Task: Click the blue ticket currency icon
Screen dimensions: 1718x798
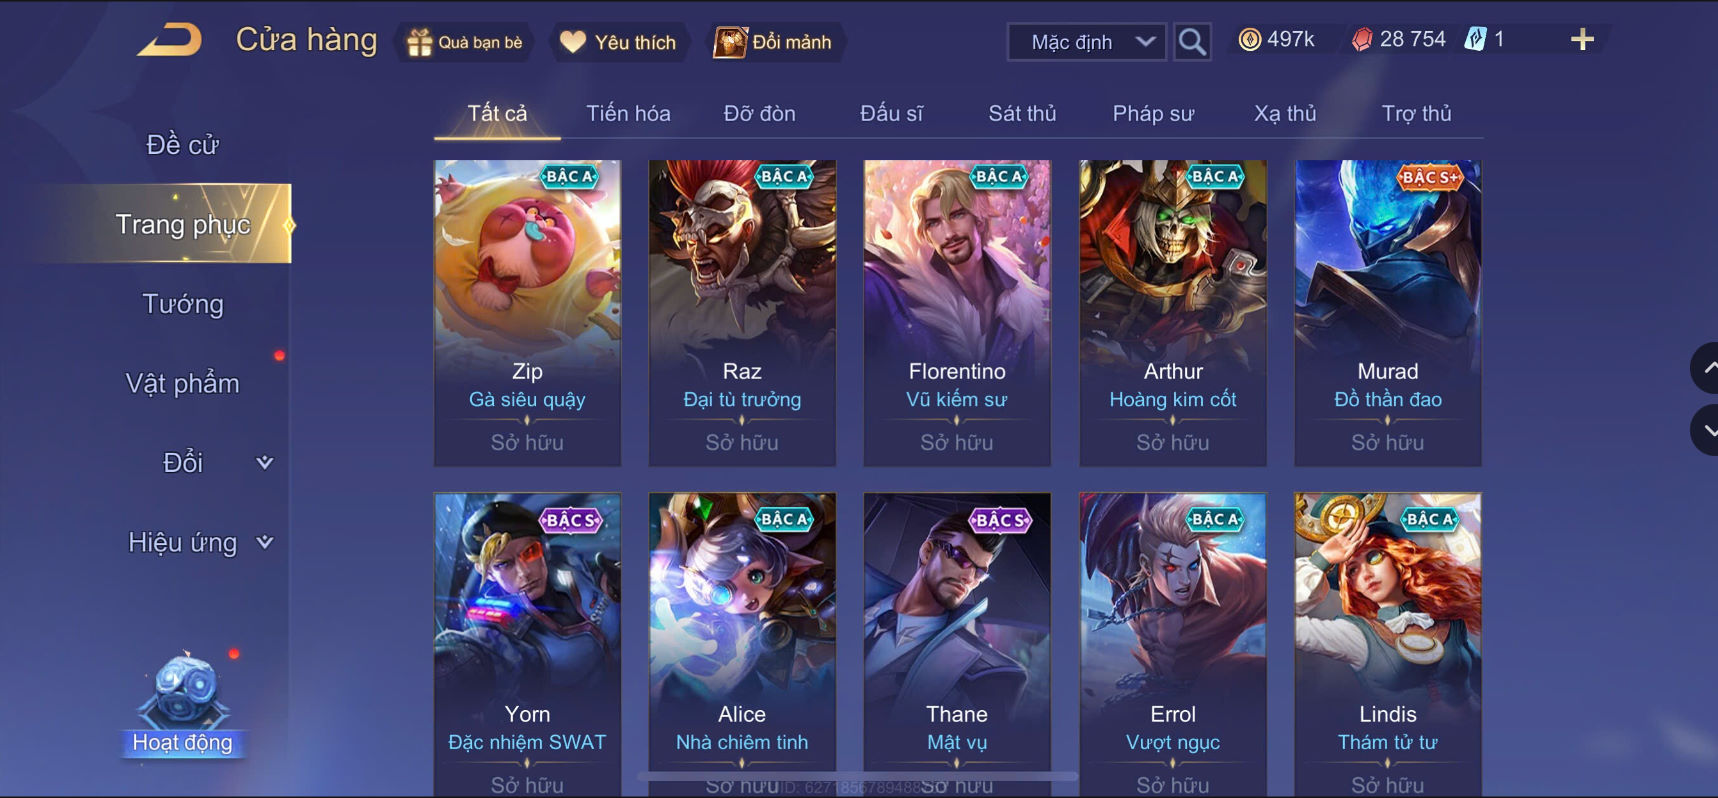Action: tap(1475, 40)
